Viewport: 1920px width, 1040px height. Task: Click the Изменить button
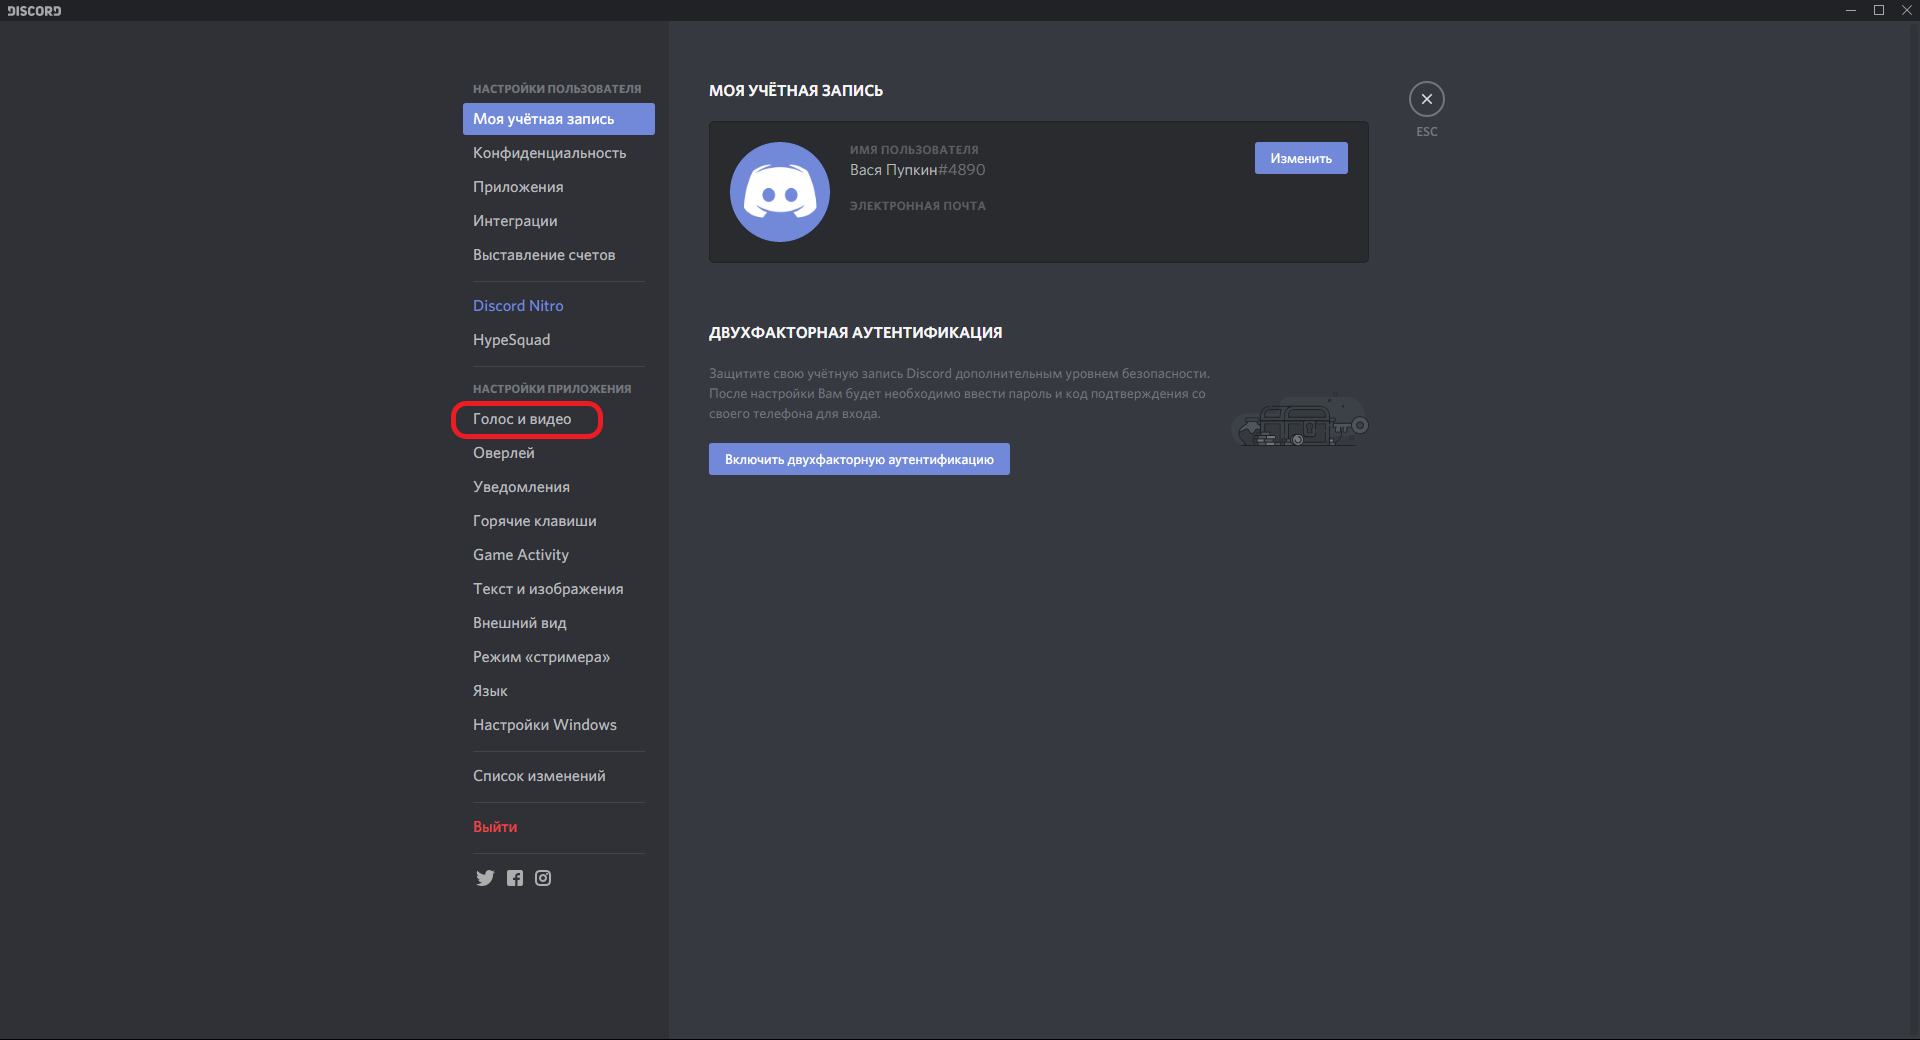tap(1301, 158)
